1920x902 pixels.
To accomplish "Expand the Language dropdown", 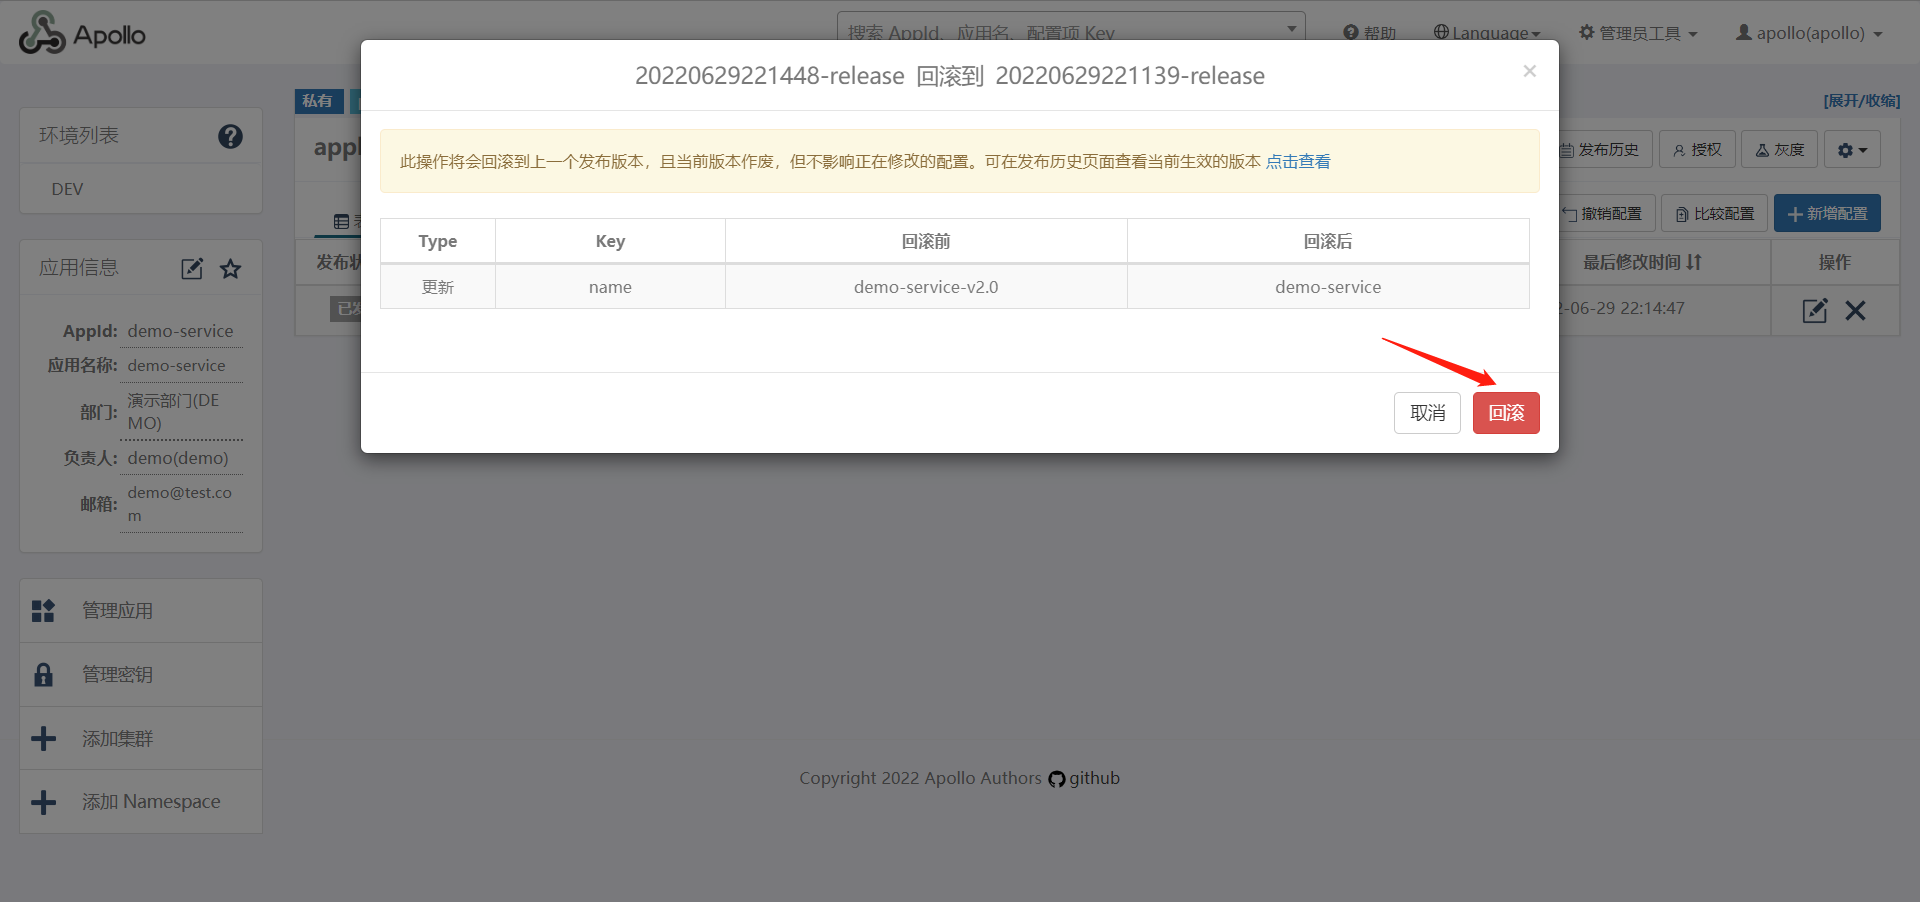I will pyautogui.click(x=1487, y=33).
